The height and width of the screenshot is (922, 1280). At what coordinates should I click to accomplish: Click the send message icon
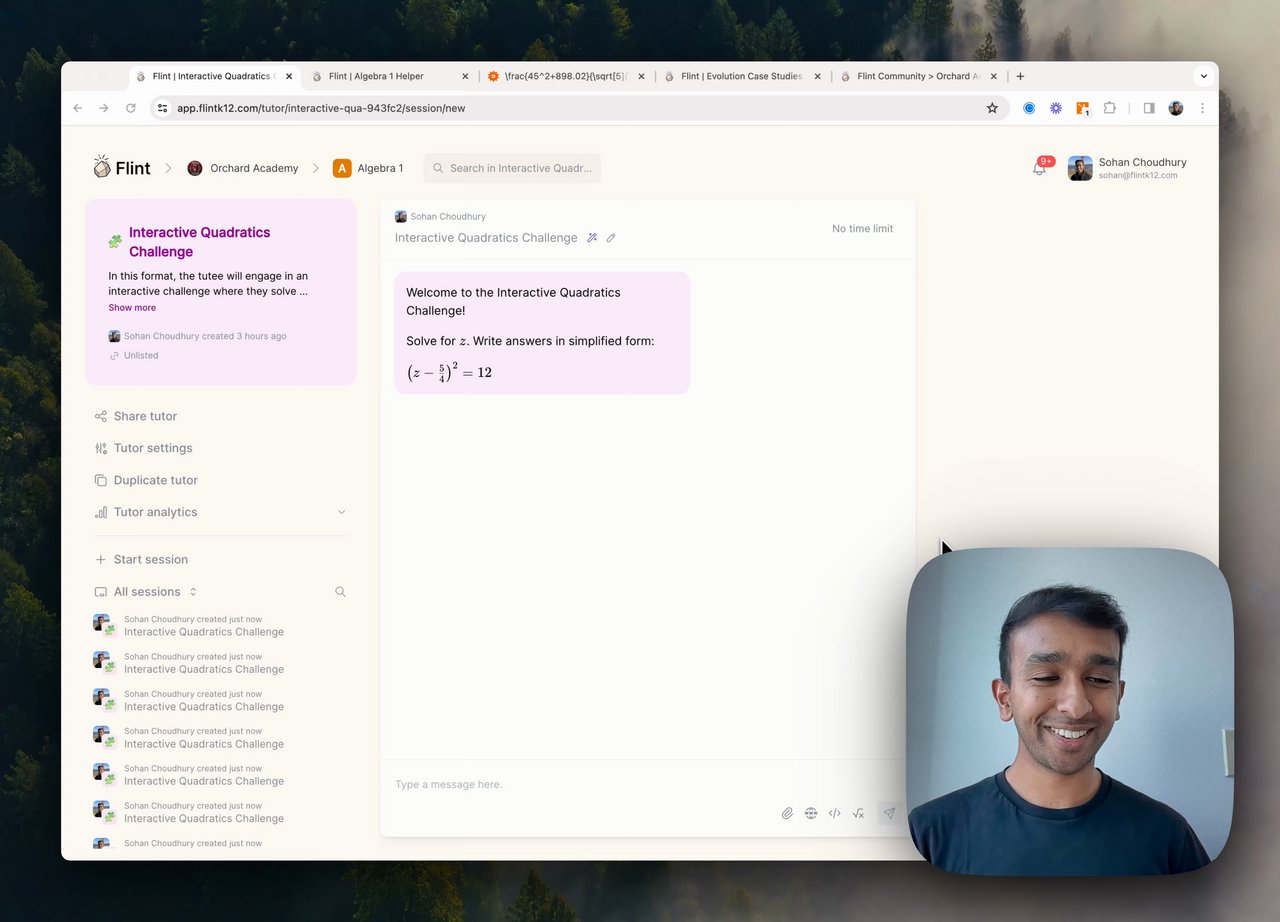889,813
